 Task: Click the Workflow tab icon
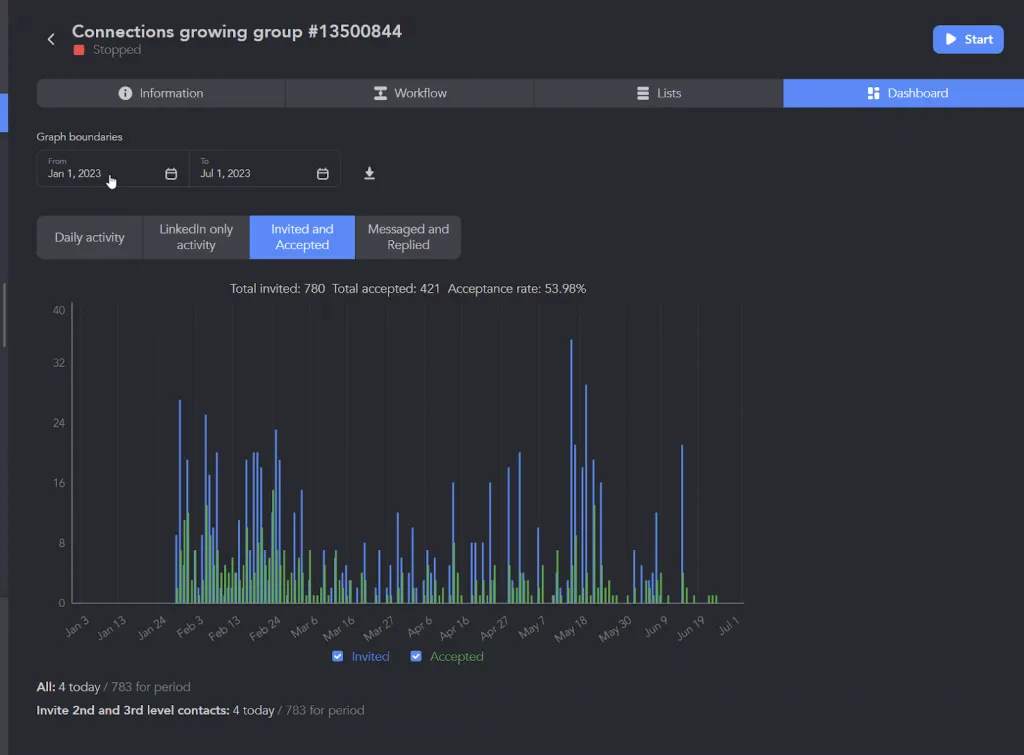[380, 93]
